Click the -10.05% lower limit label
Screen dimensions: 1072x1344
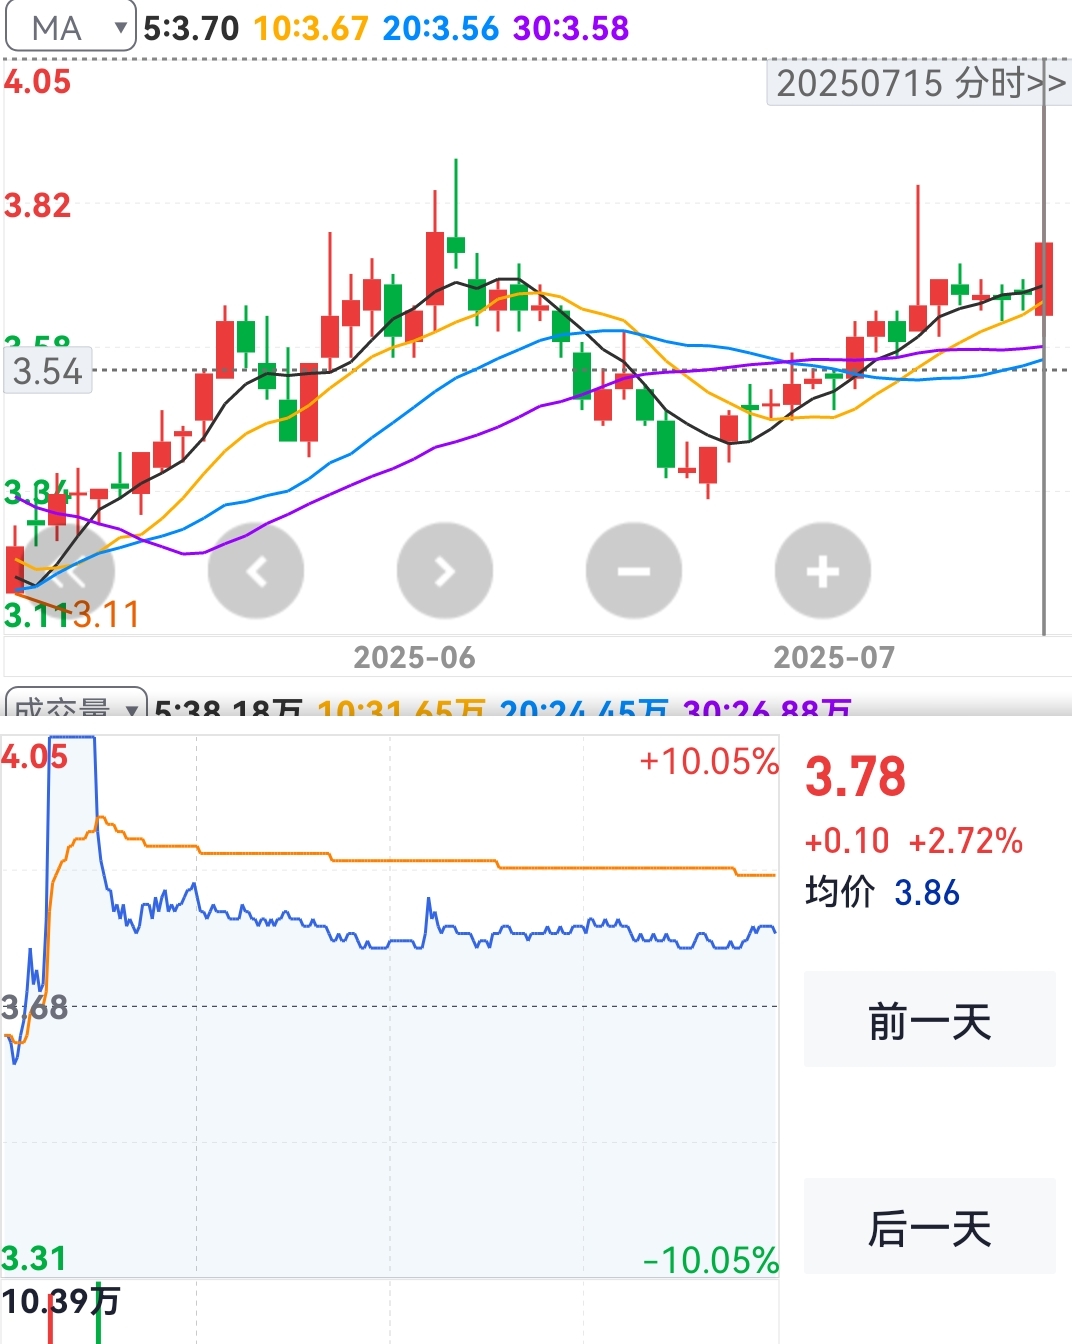[710, 1260]
